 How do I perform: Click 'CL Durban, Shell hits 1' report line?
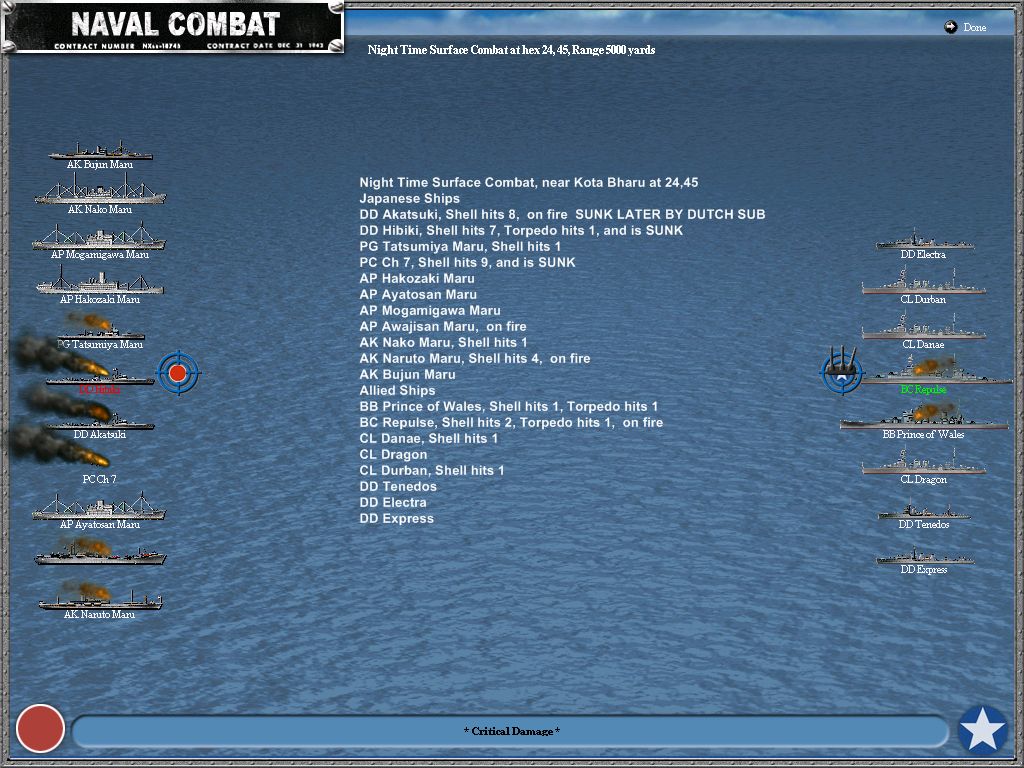[x=432, y=470]
